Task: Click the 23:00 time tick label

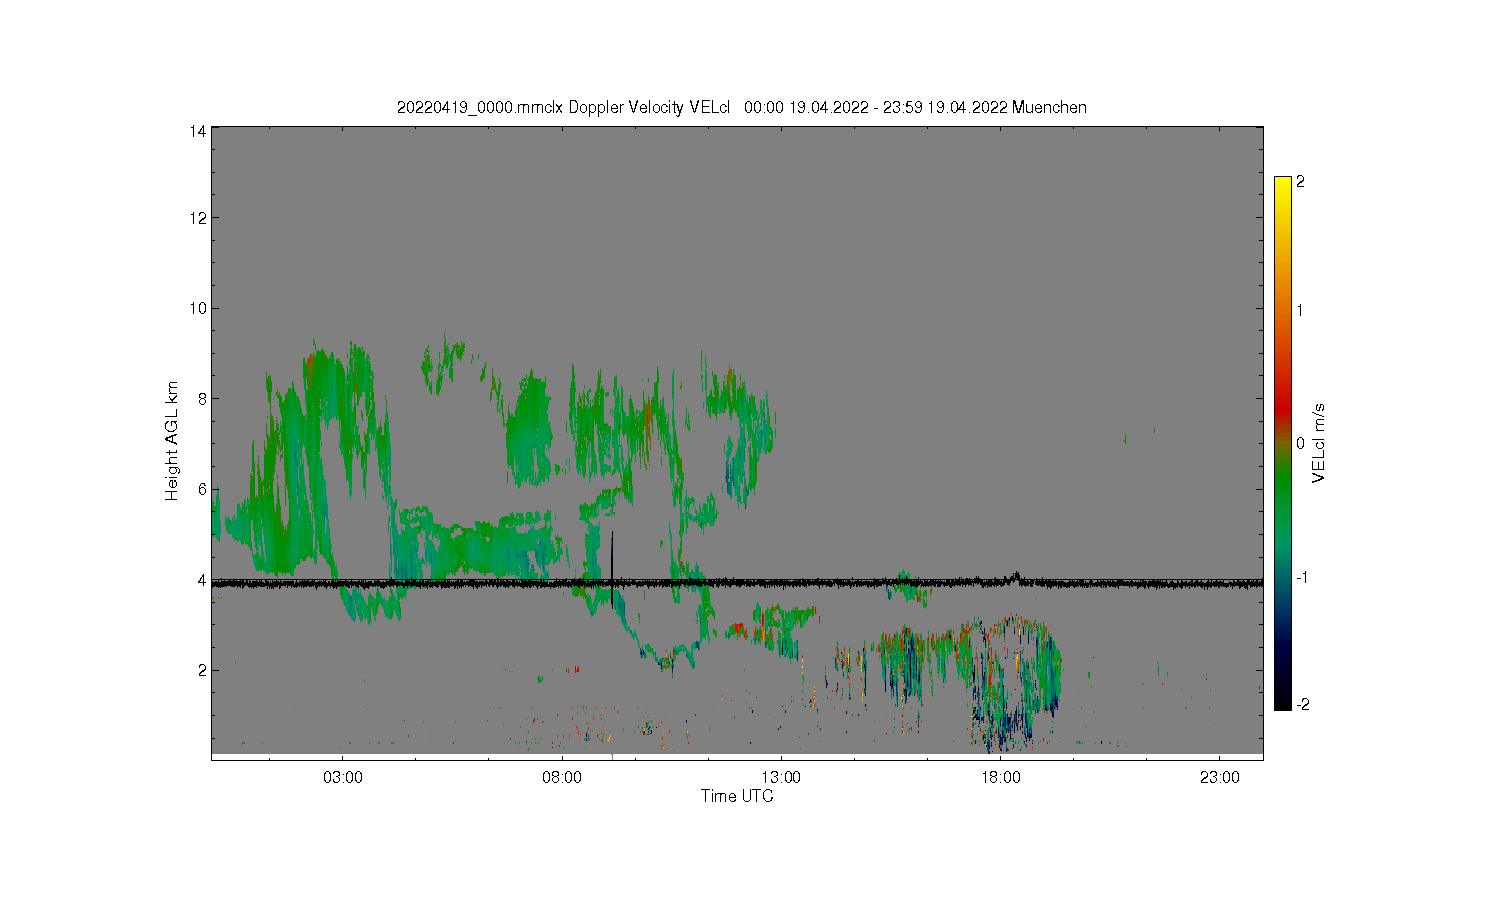Action: click(x=1219, y=777)
